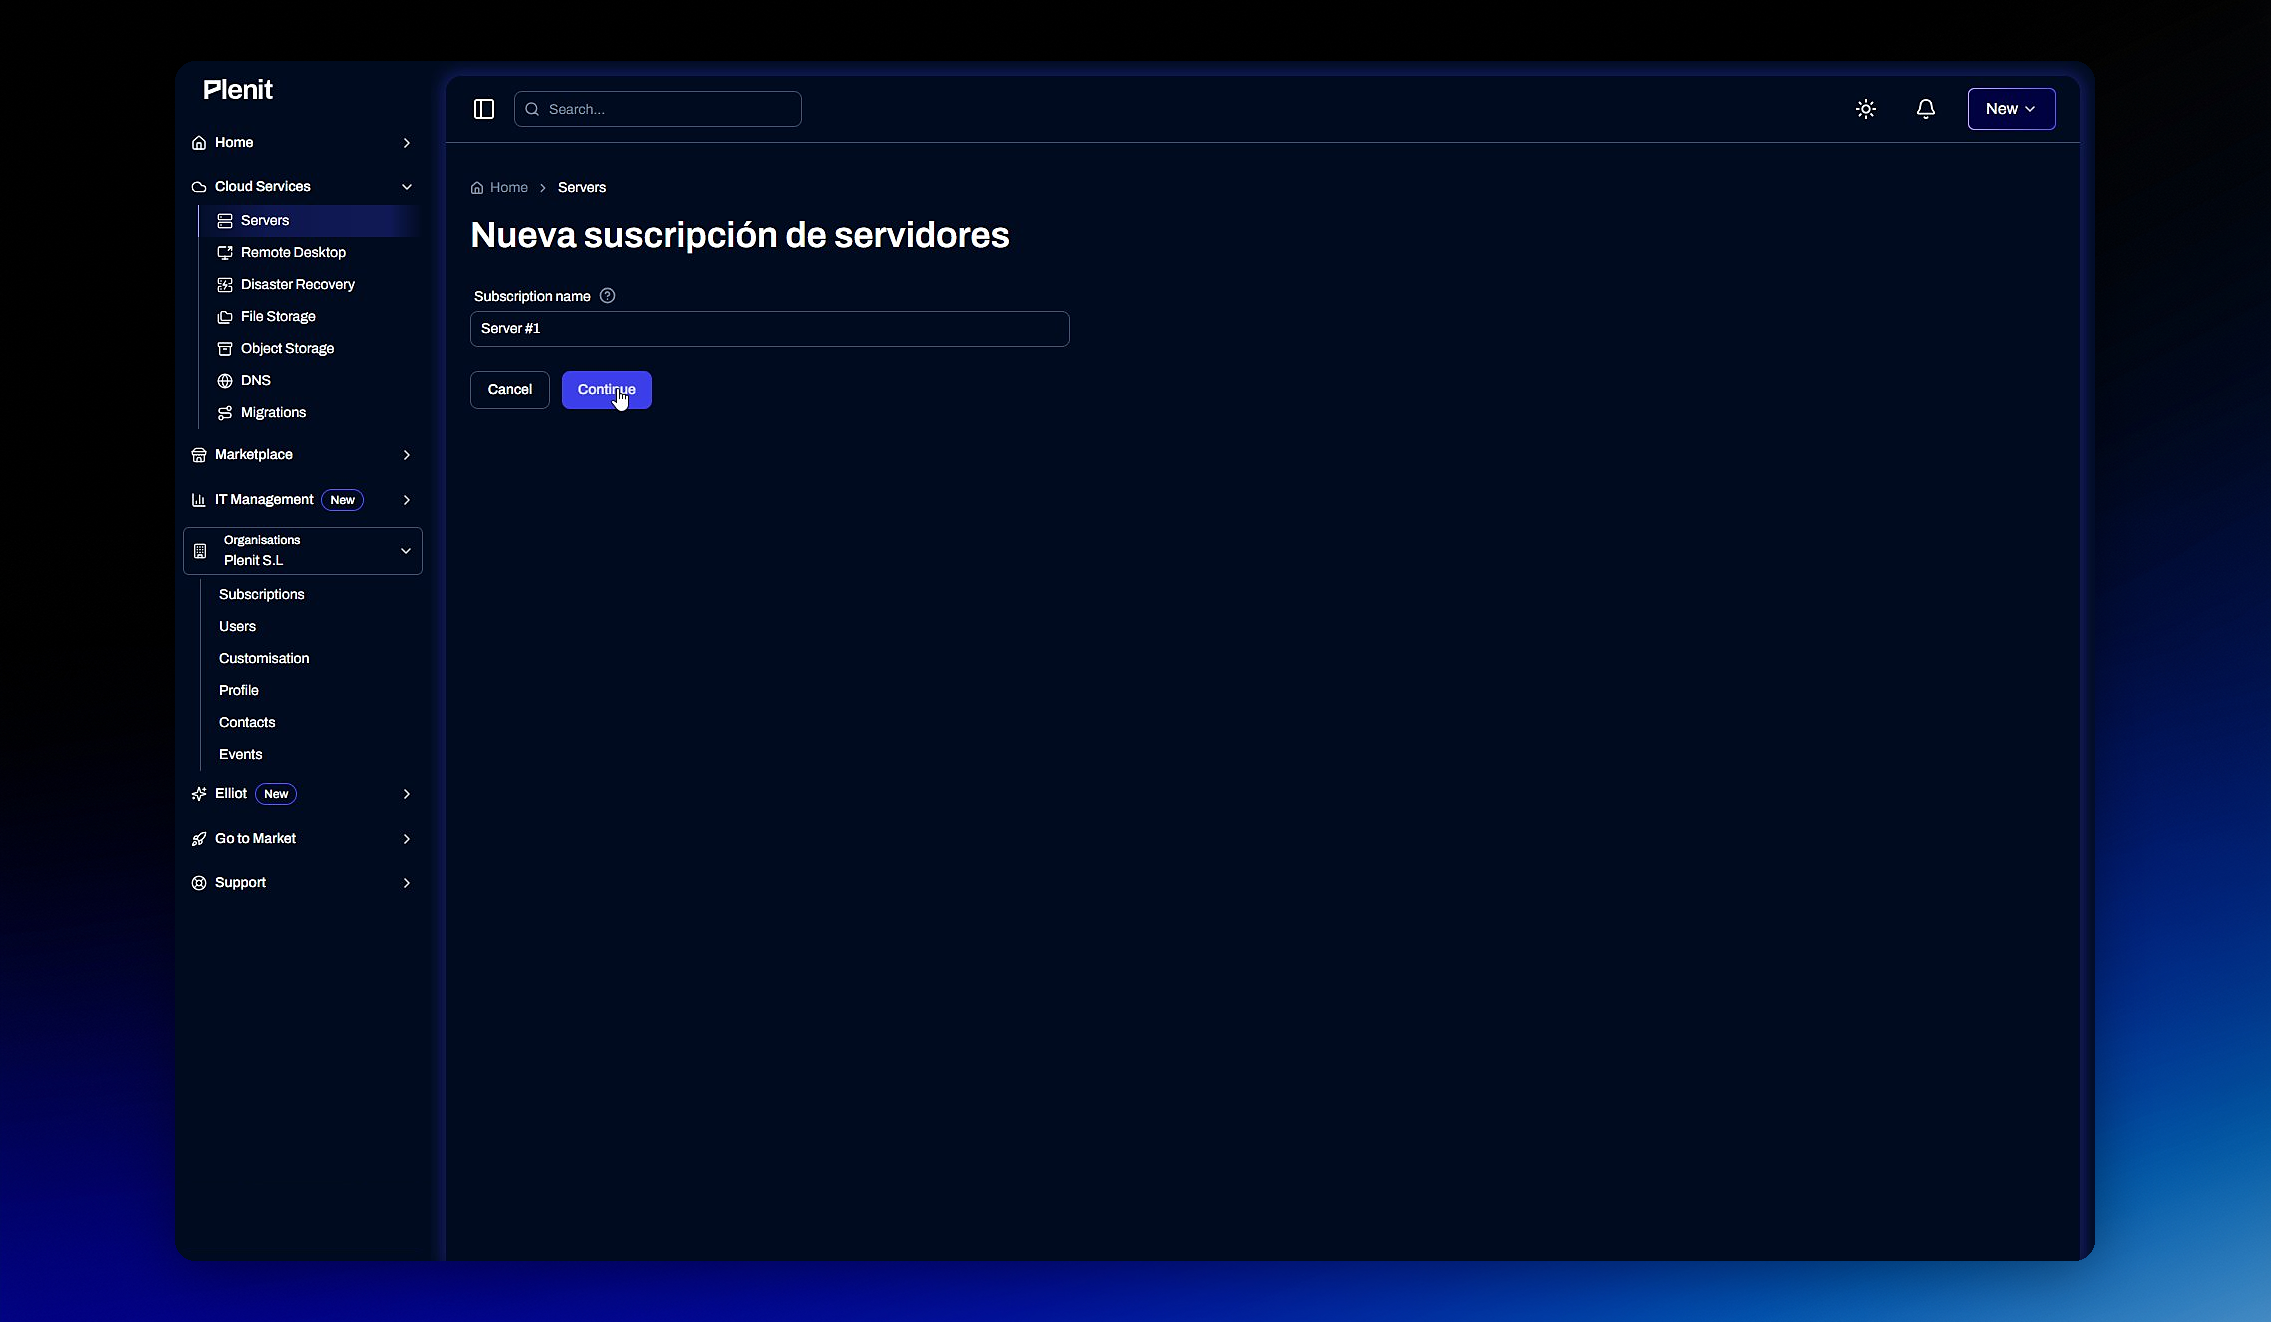Click the Cloud Services cloud icon
This screenshot has width=2271, height=1322.
pos(199,187)
